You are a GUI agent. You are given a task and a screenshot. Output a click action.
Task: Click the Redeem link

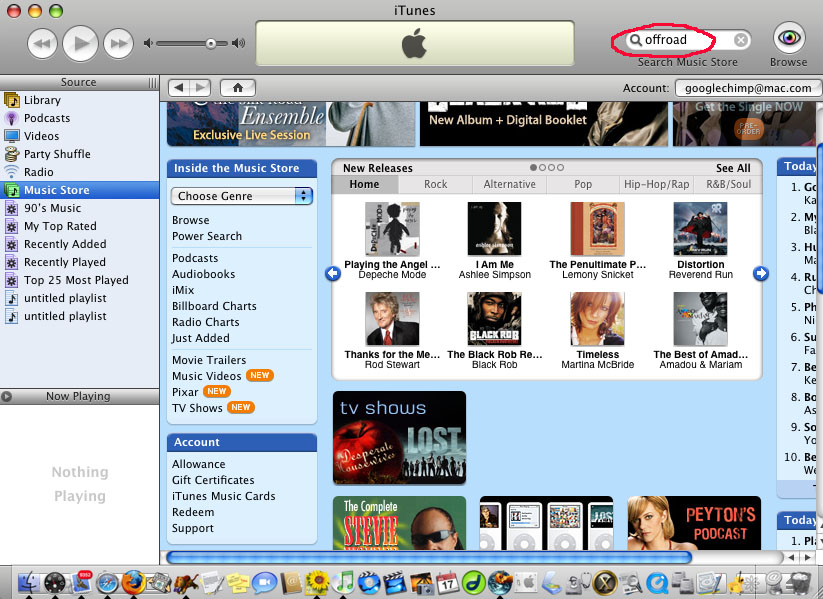193,512
